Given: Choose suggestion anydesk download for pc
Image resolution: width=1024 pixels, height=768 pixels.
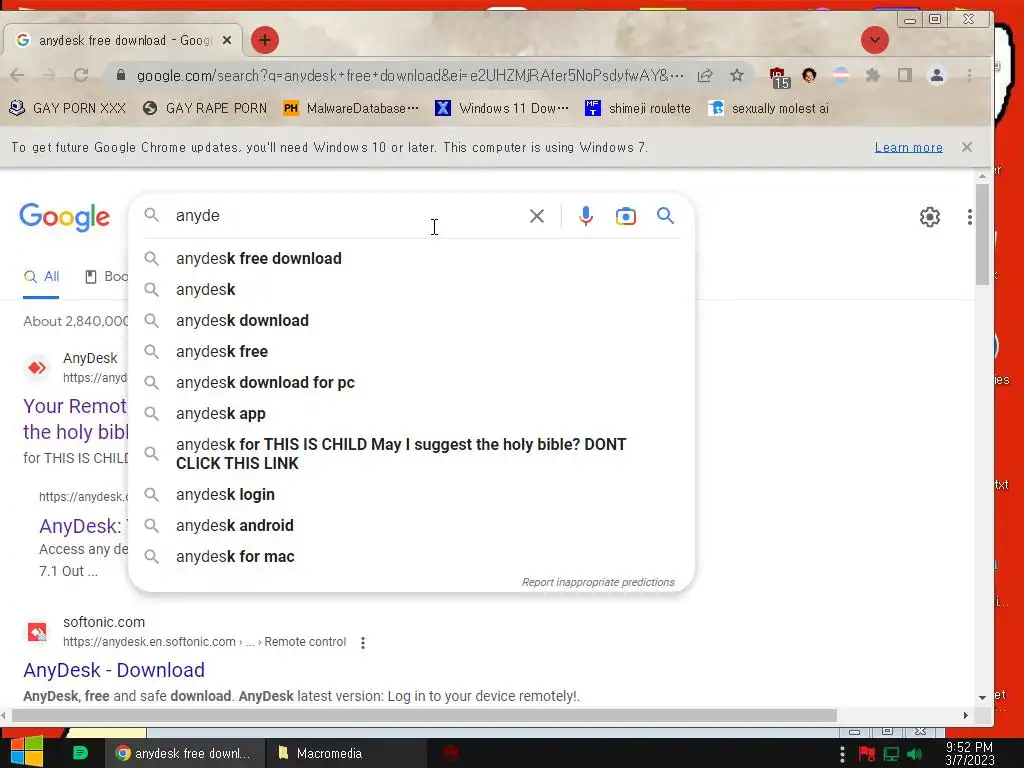Looking at the screenshot, I should point(411,383).
